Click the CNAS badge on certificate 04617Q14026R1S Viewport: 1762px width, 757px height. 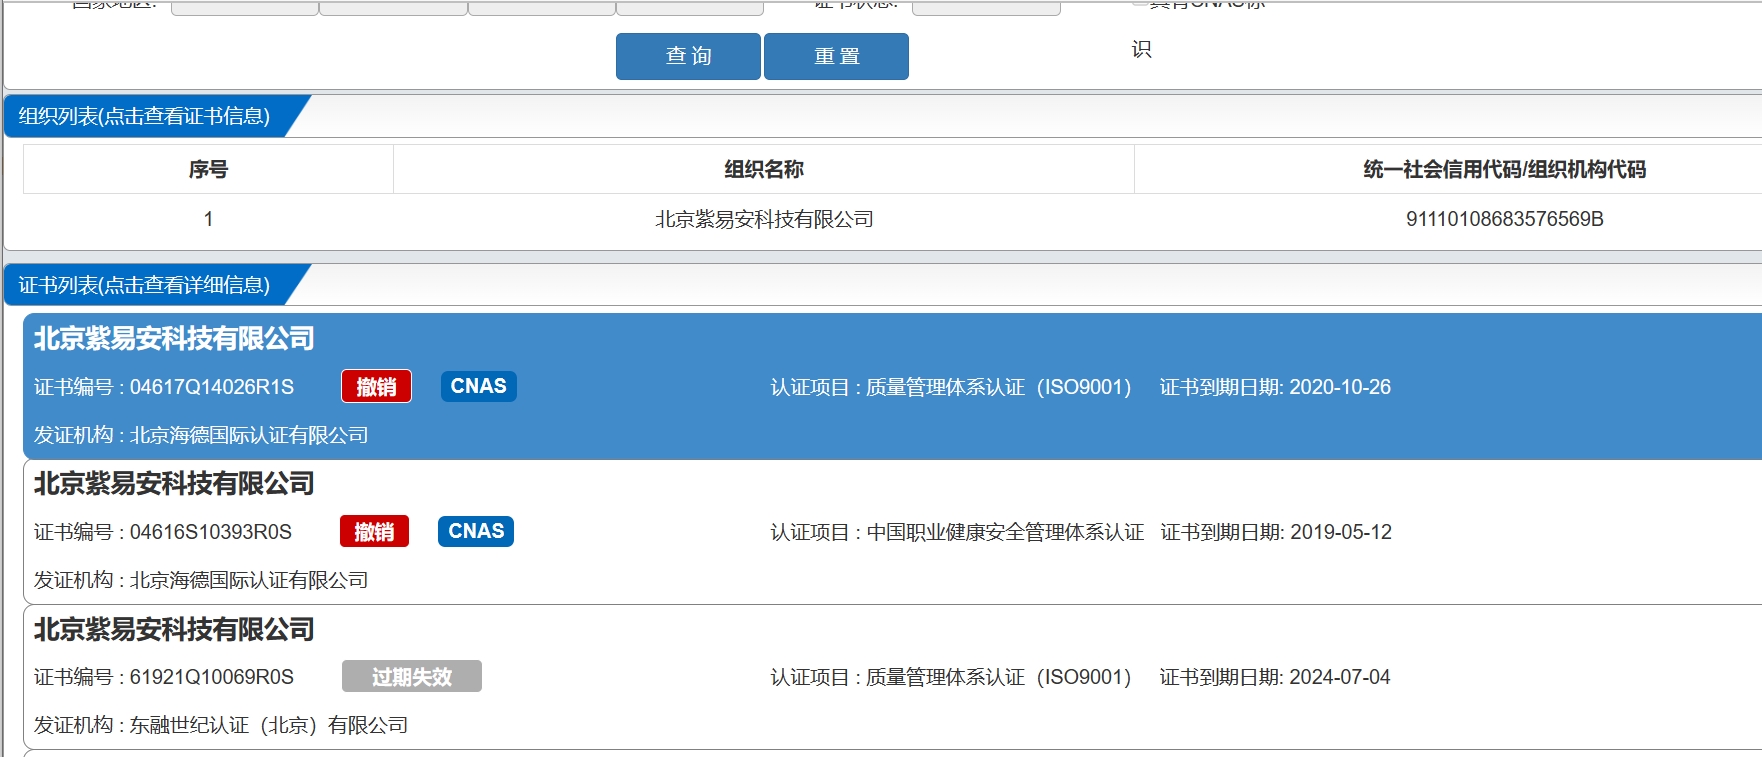pos(478,386)
